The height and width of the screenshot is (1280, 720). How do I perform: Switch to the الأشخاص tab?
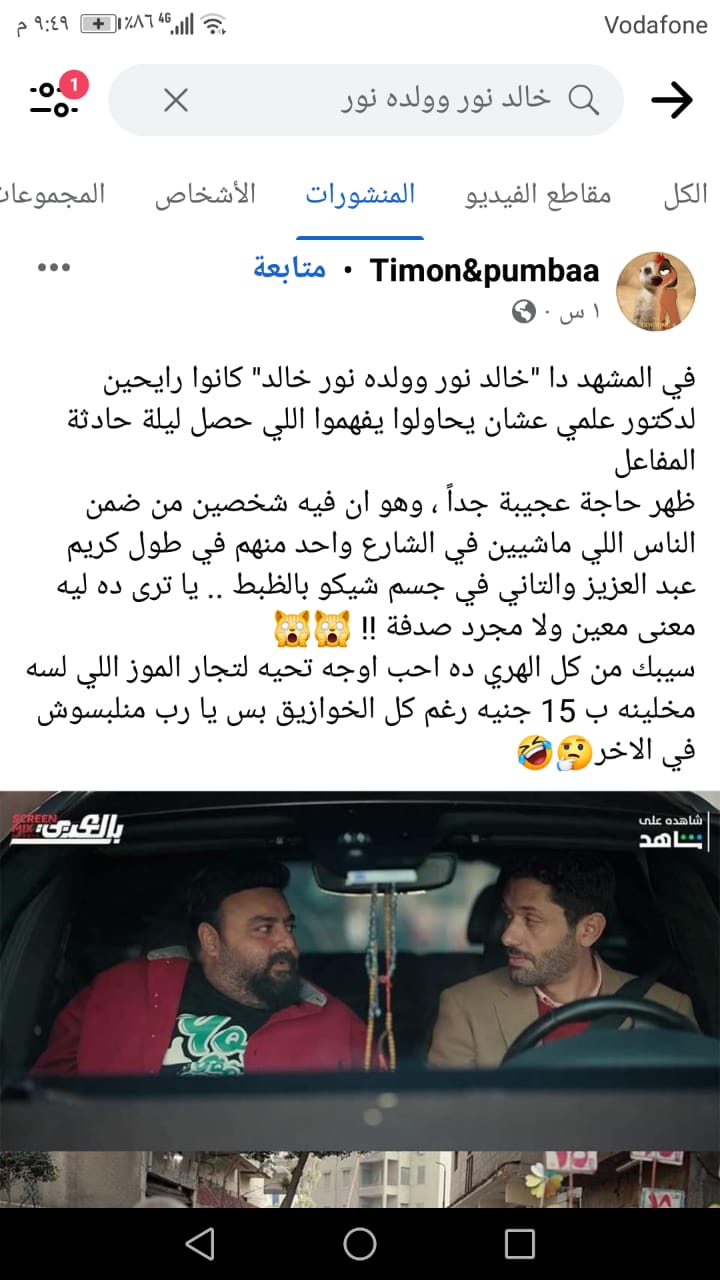(x=205, y=194)
